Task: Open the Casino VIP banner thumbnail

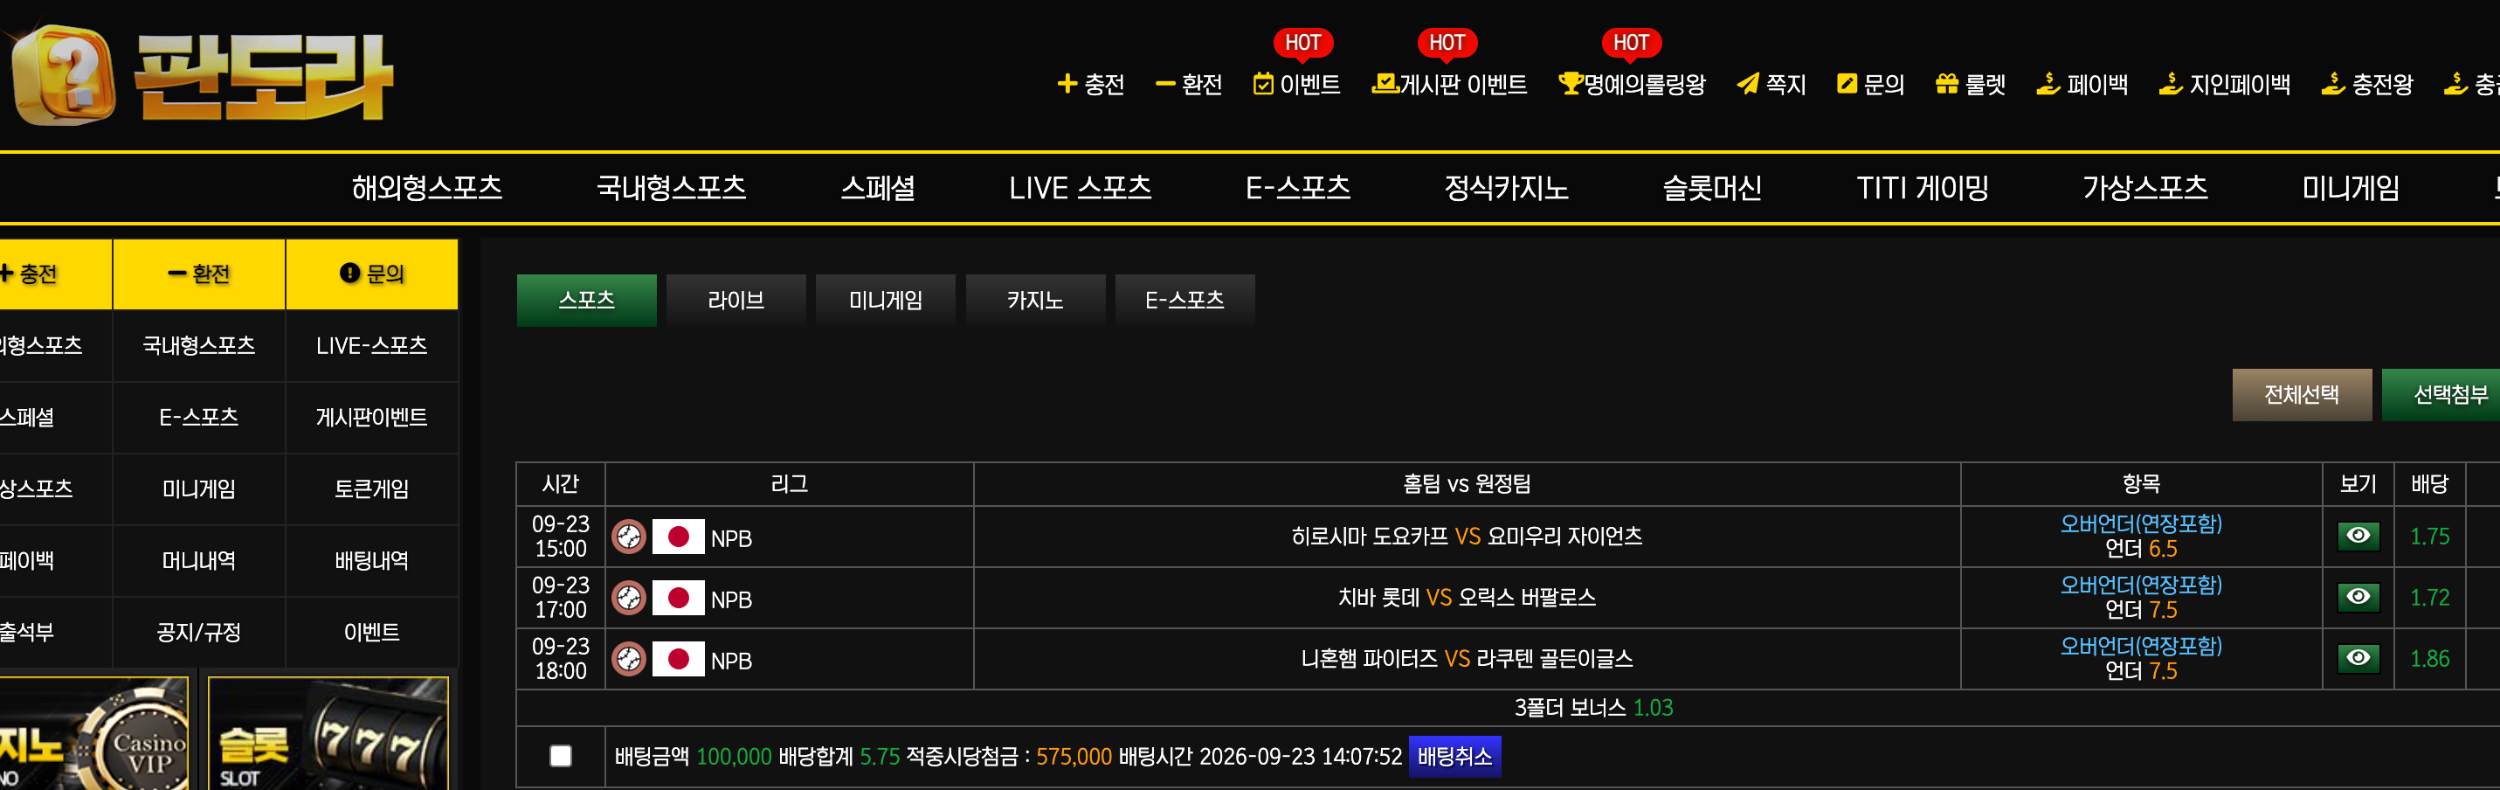Action: pyautogui.click(x=94, y=734)
